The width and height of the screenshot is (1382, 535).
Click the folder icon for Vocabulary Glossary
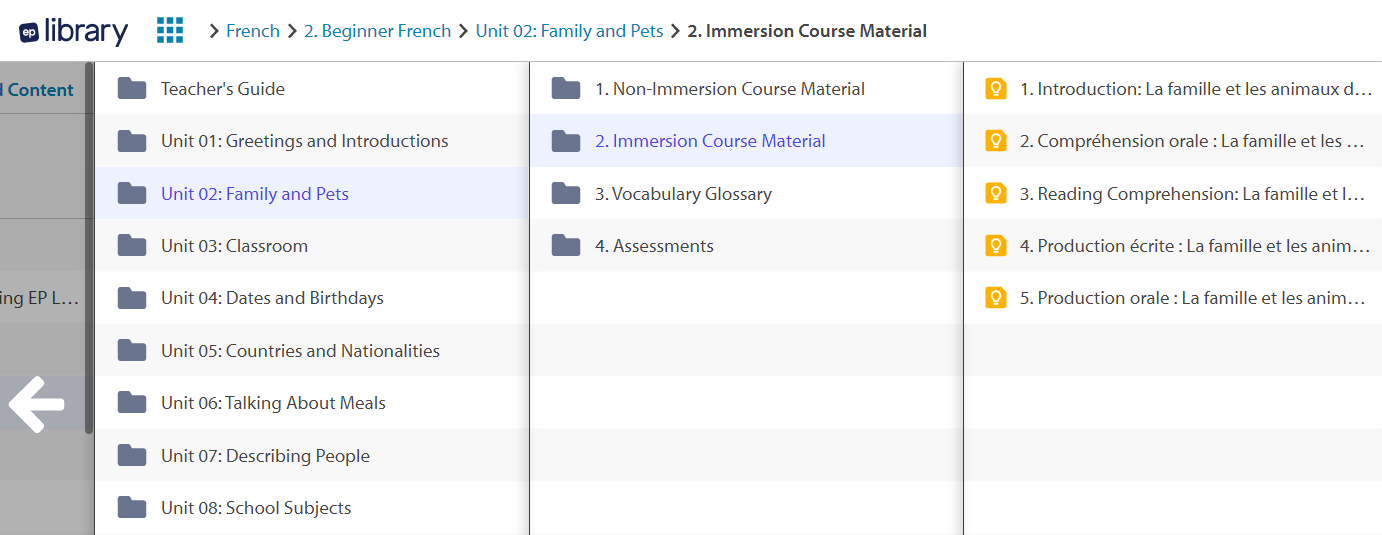566,194
